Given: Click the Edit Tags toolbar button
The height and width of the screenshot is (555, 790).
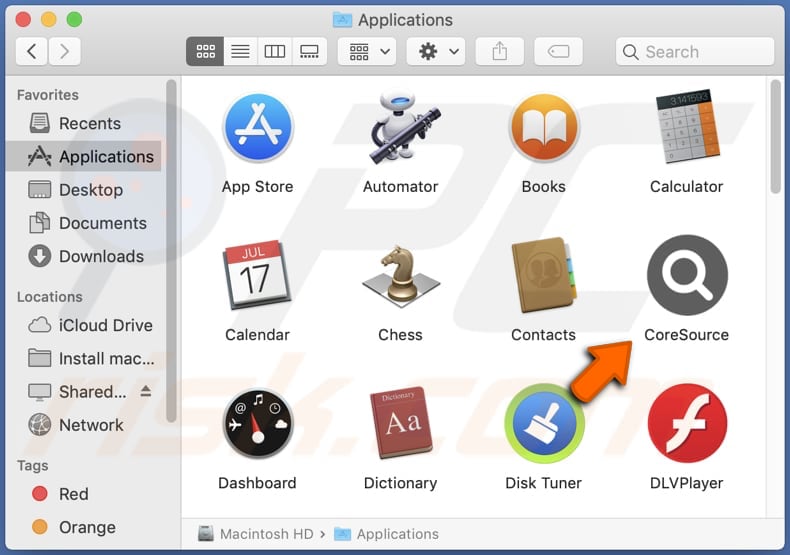Looking at the screenshot, I should coord(558,51).
